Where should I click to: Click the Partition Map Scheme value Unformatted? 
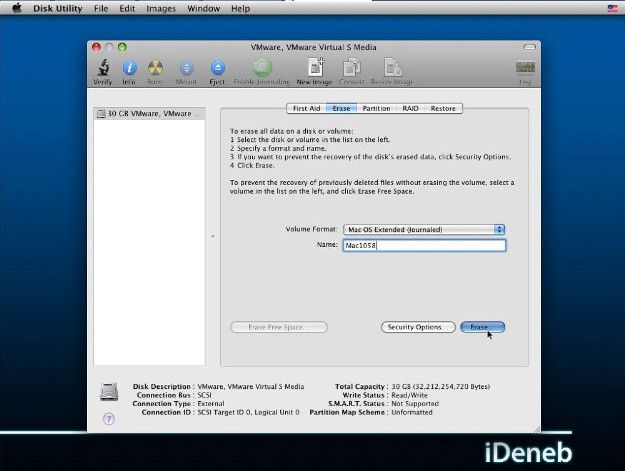(x=412, y=412)
